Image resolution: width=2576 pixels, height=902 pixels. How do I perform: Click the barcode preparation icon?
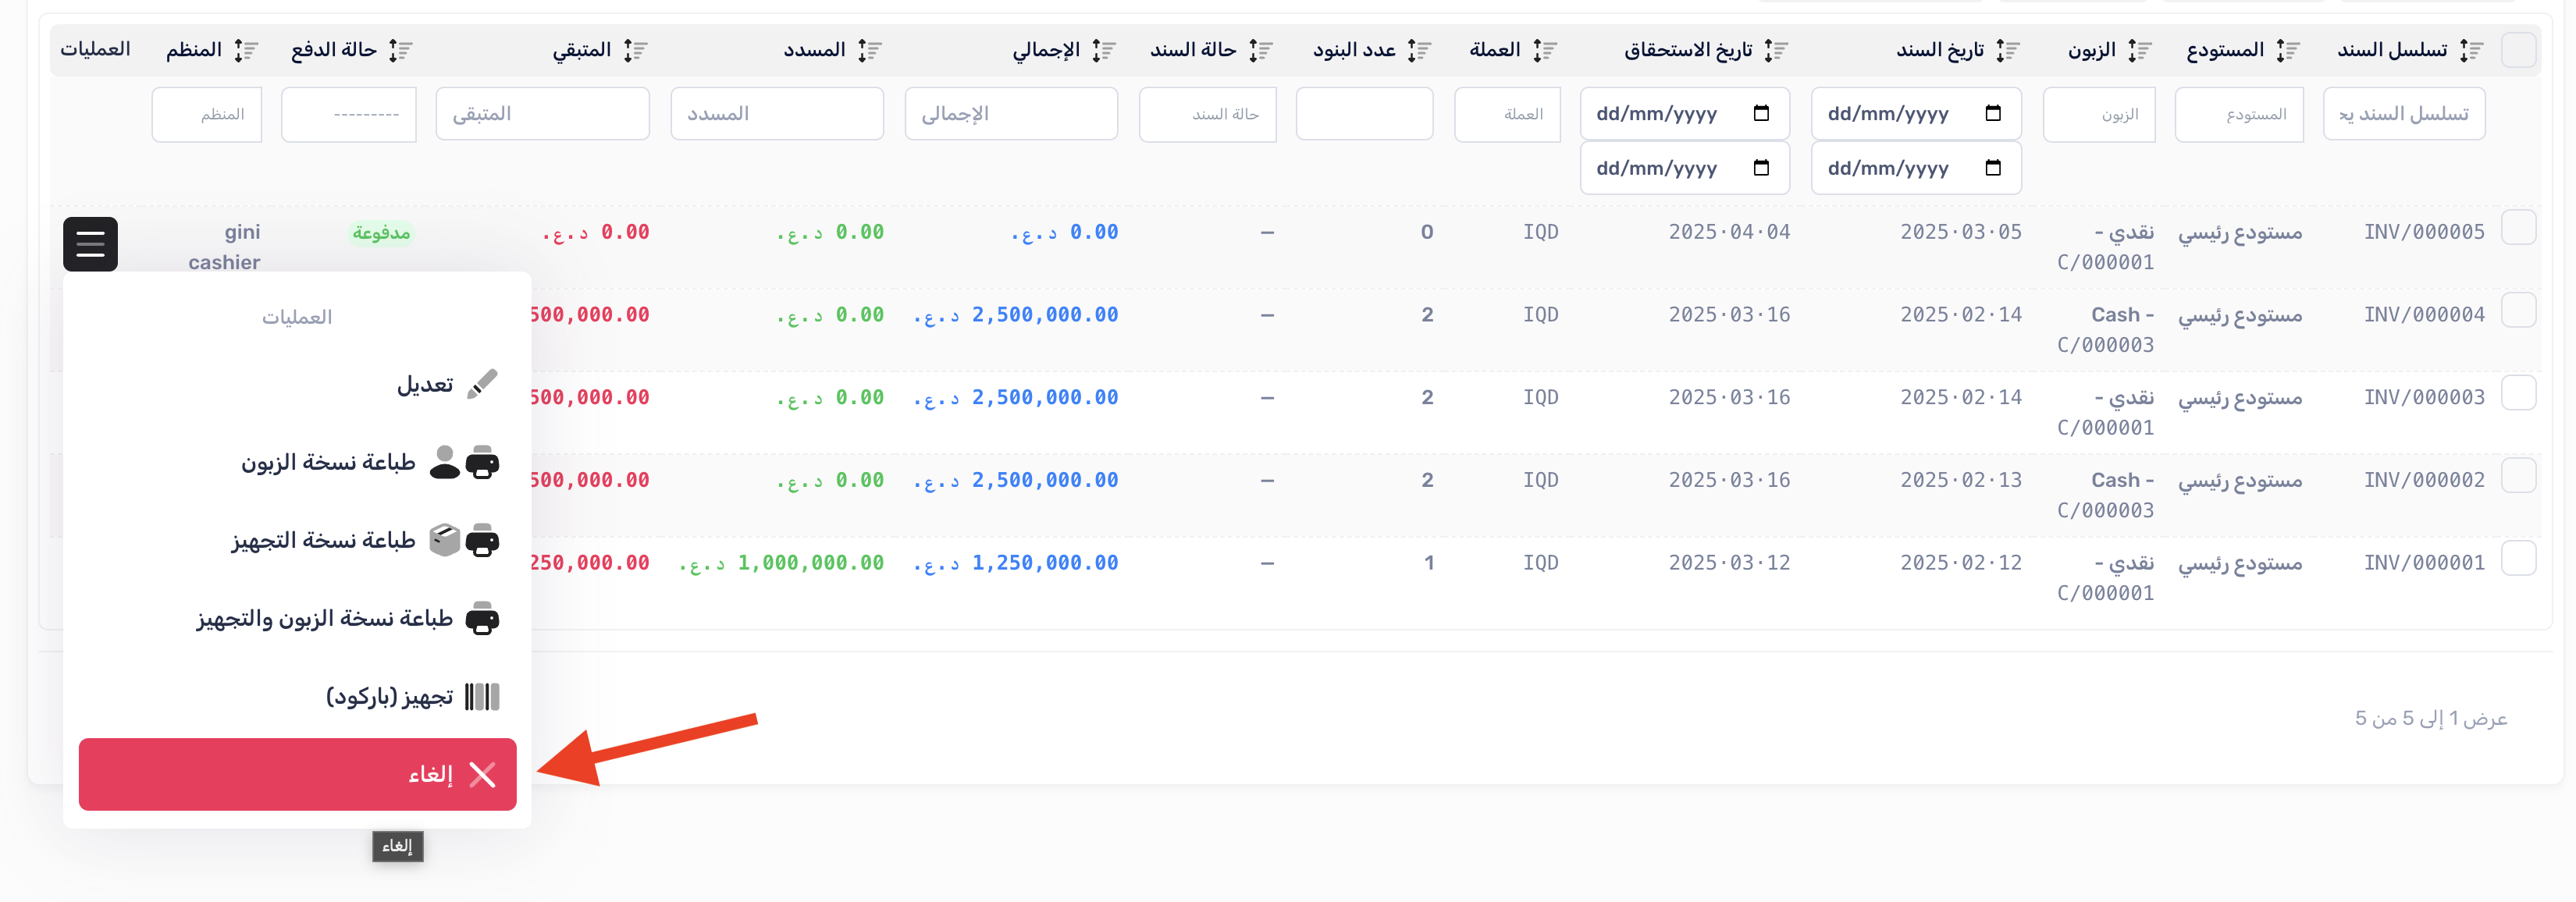click(x=482, y=697)
